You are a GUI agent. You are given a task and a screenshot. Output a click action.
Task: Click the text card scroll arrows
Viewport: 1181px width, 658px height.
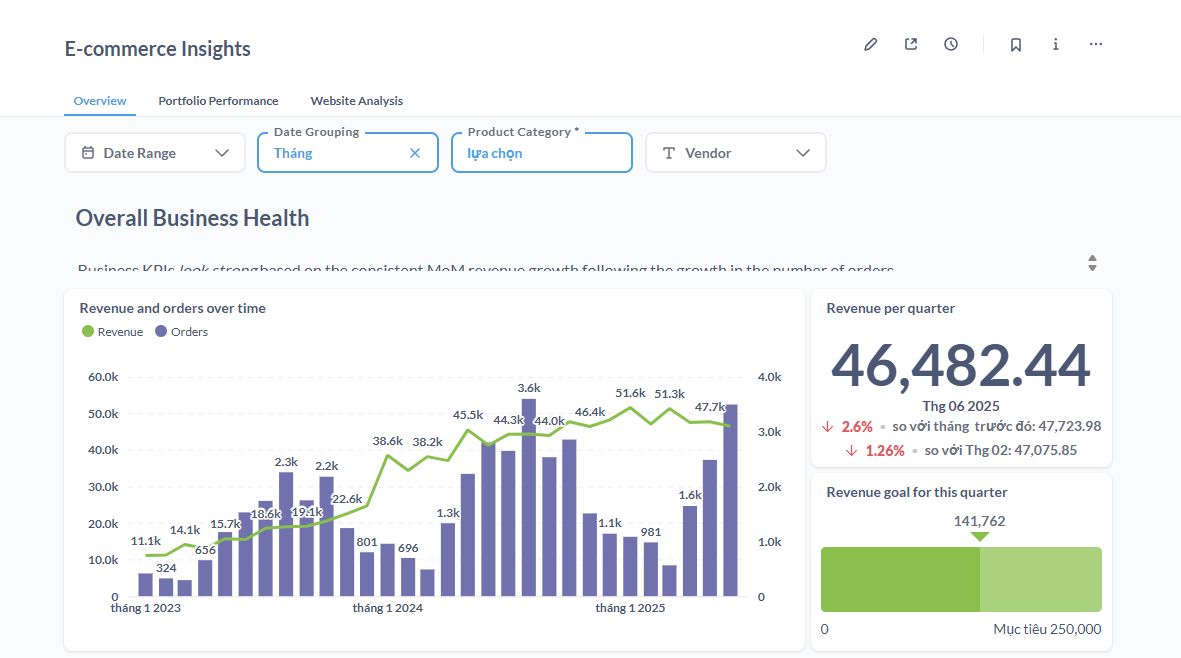(x=1092, y=263)
